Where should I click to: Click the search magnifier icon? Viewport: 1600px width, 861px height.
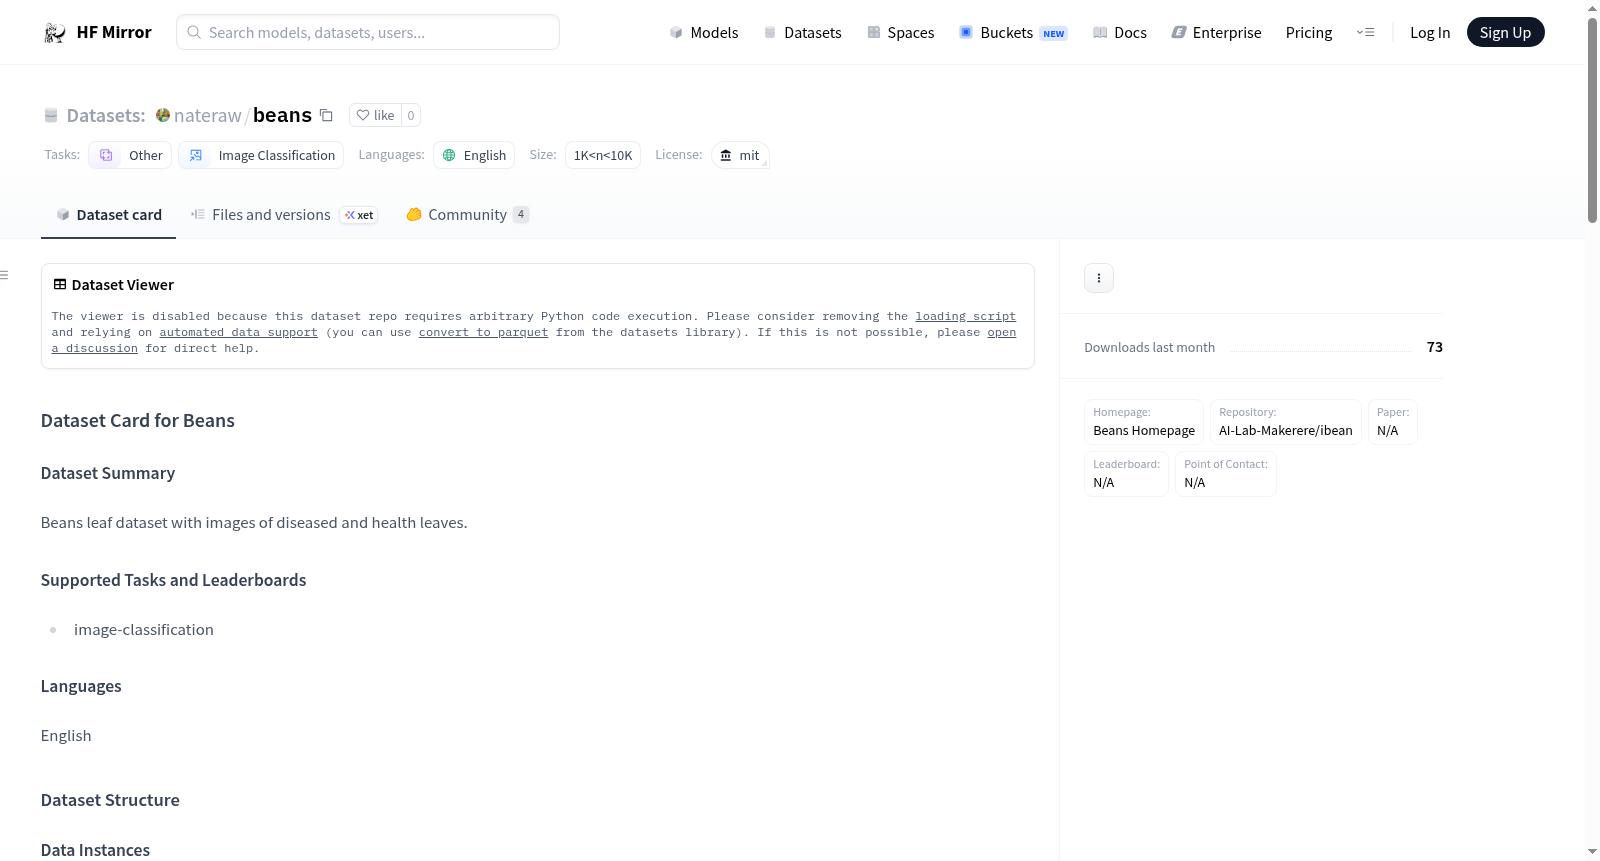coord(194,32)
